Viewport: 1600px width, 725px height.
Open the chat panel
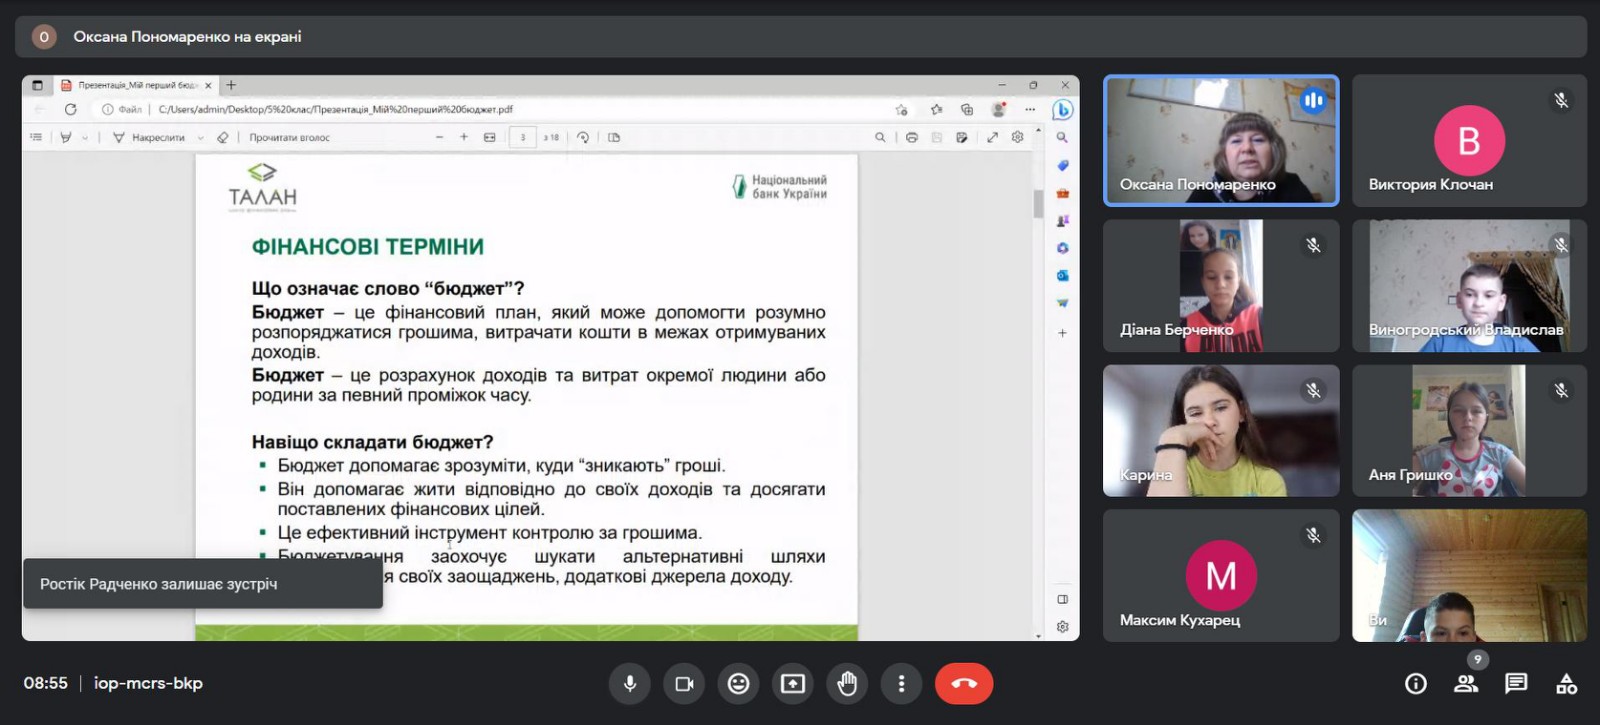tap(1516, 684)
